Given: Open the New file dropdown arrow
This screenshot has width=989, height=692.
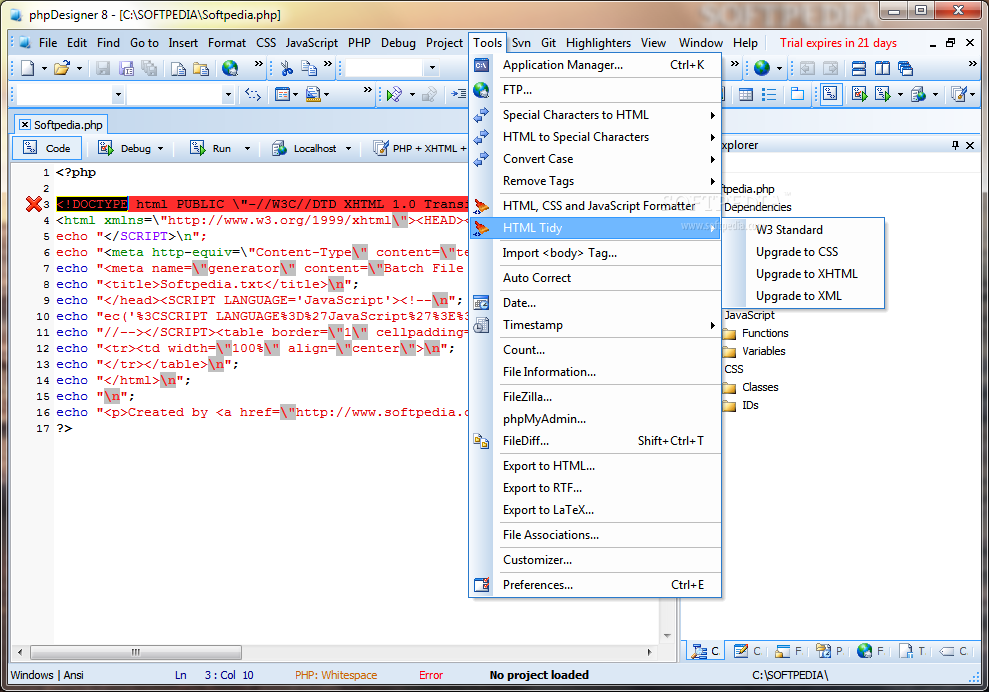Looking at the screenshot, I should tap(44, 68).
